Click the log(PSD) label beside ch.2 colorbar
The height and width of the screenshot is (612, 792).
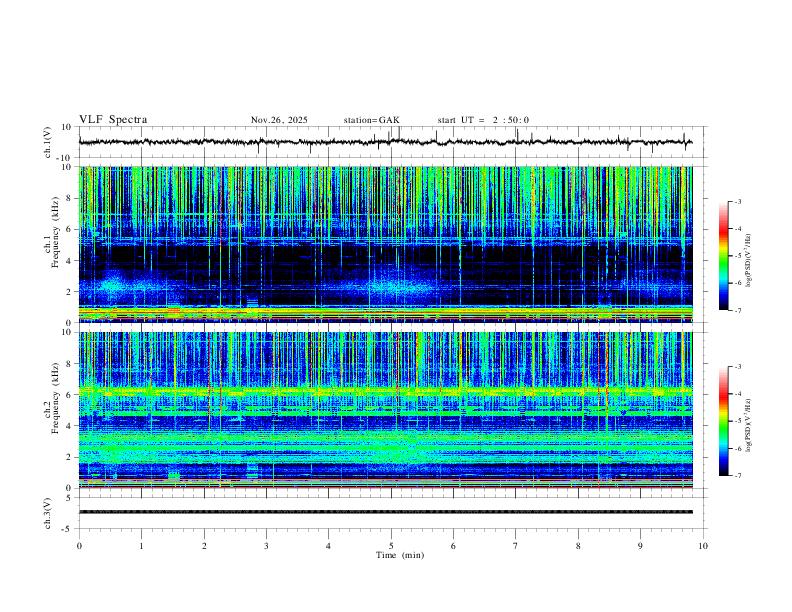[749, 426]
